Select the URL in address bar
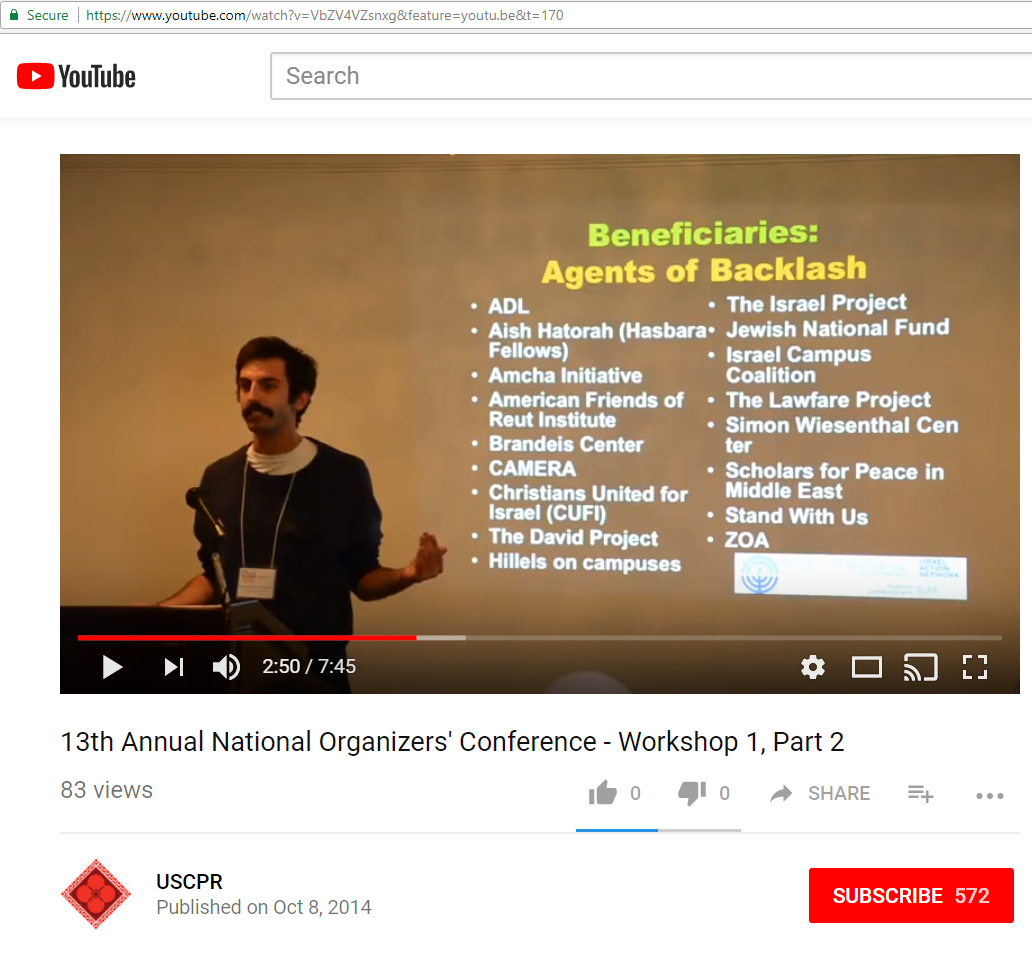Image resolution: width=1032 pixels, height=959 pixels. (325, 15)
